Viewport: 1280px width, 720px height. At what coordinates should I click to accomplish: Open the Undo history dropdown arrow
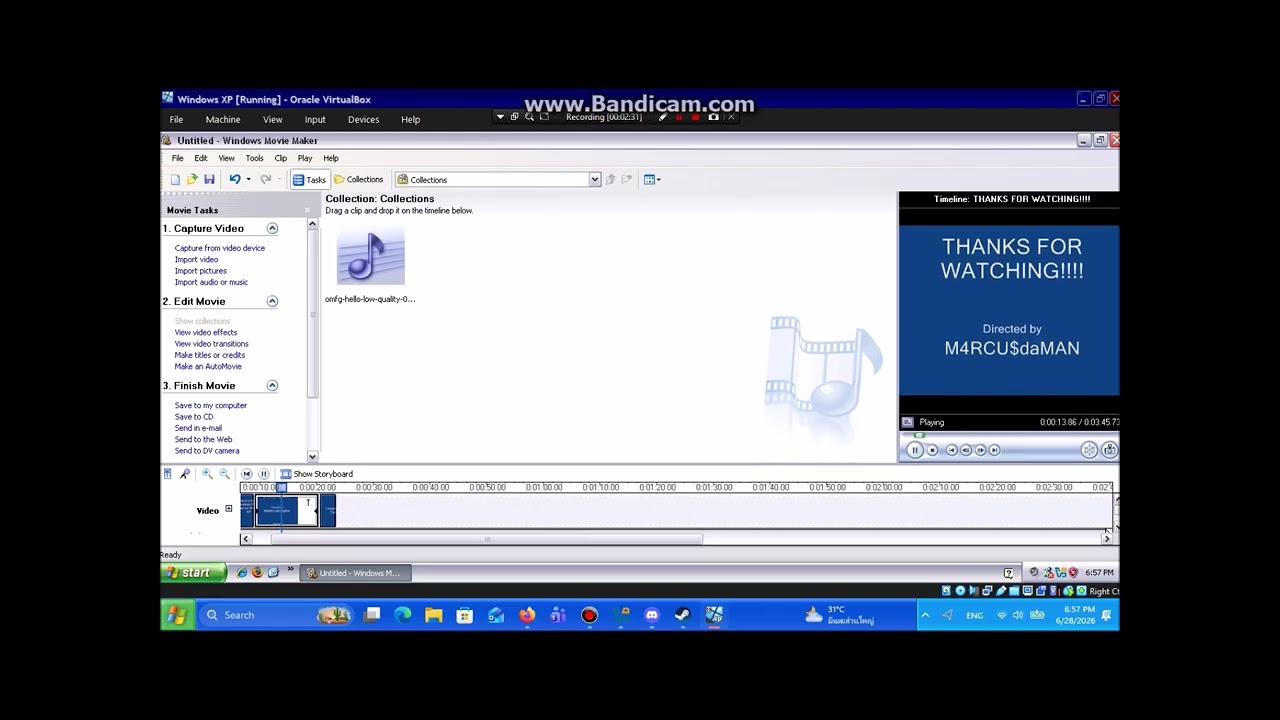coord(248,180)
